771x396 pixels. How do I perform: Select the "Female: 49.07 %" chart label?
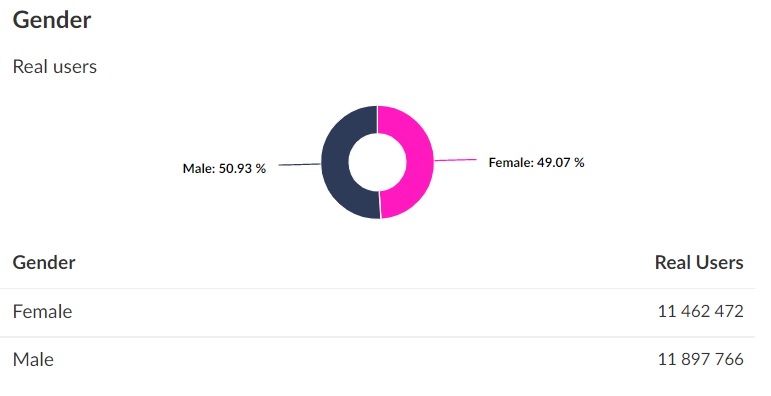click(536, 163)
